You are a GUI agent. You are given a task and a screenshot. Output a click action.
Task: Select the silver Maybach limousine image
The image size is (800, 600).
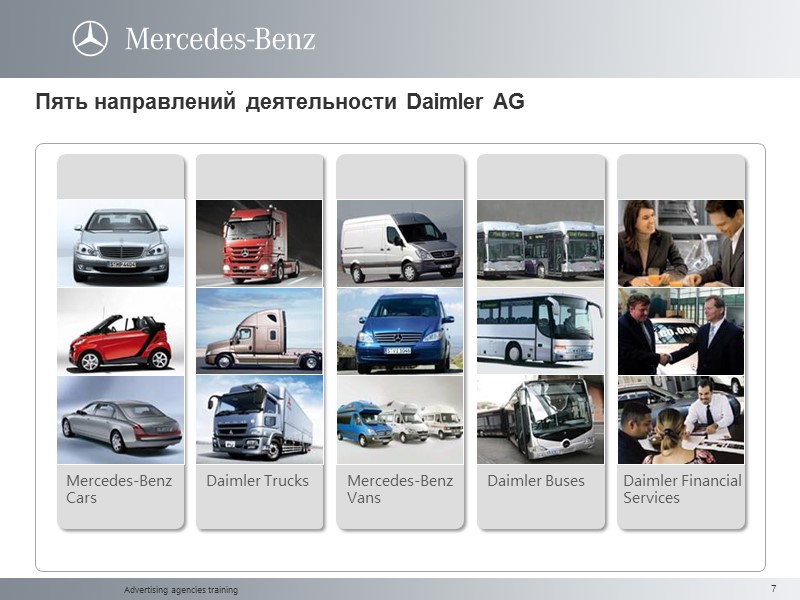120,420
